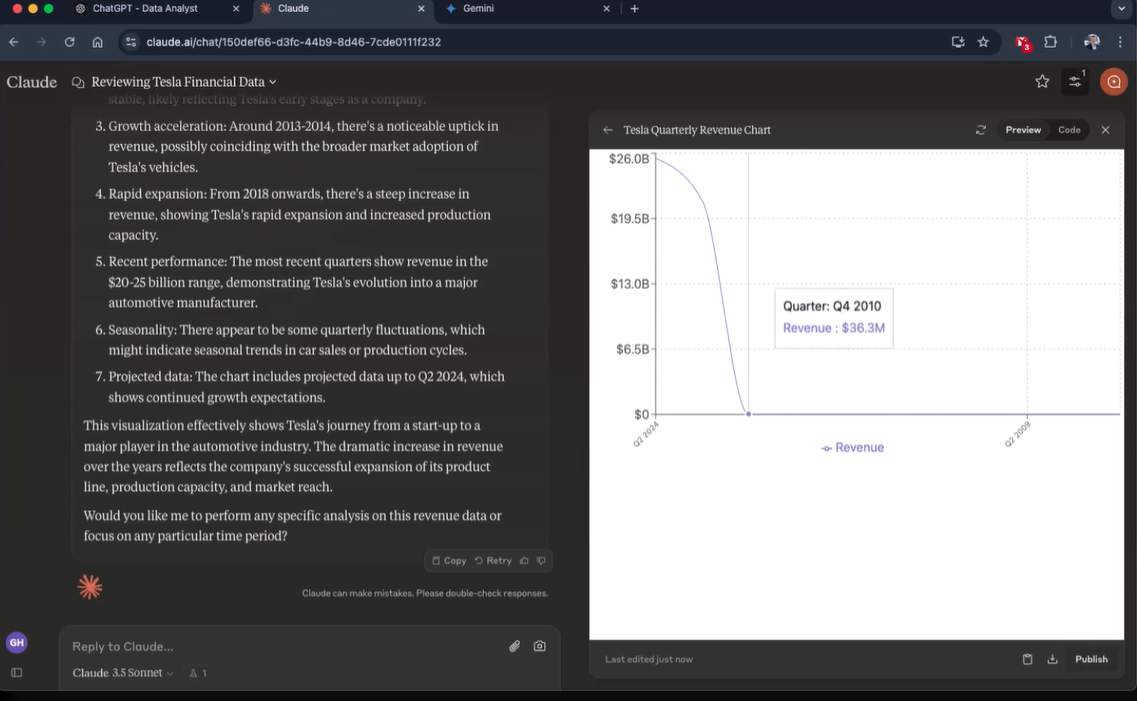
Task: View site information icon in address bar
Action: [x=131, y=42]
